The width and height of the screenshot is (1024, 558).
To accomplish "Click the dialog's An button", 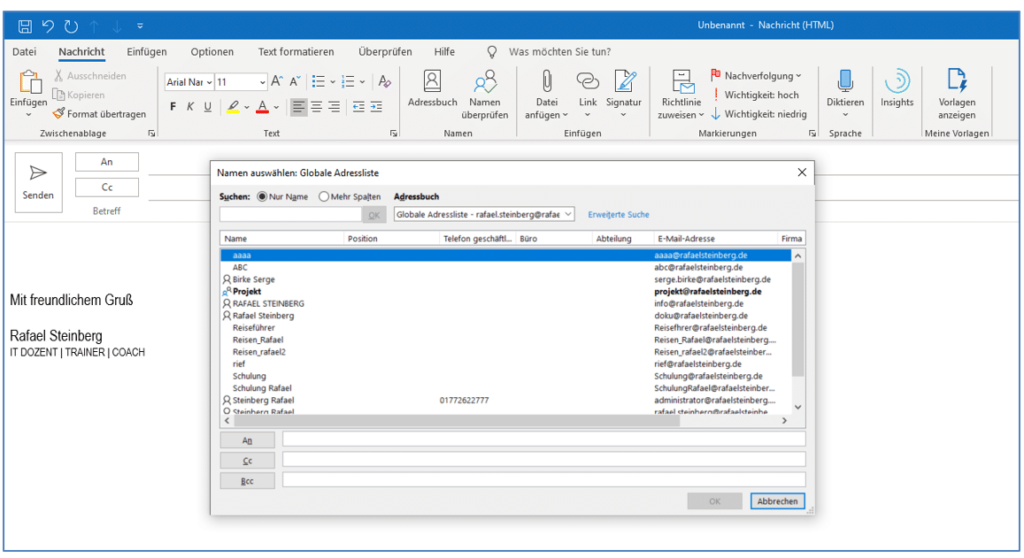I will [x=247, y=440].
